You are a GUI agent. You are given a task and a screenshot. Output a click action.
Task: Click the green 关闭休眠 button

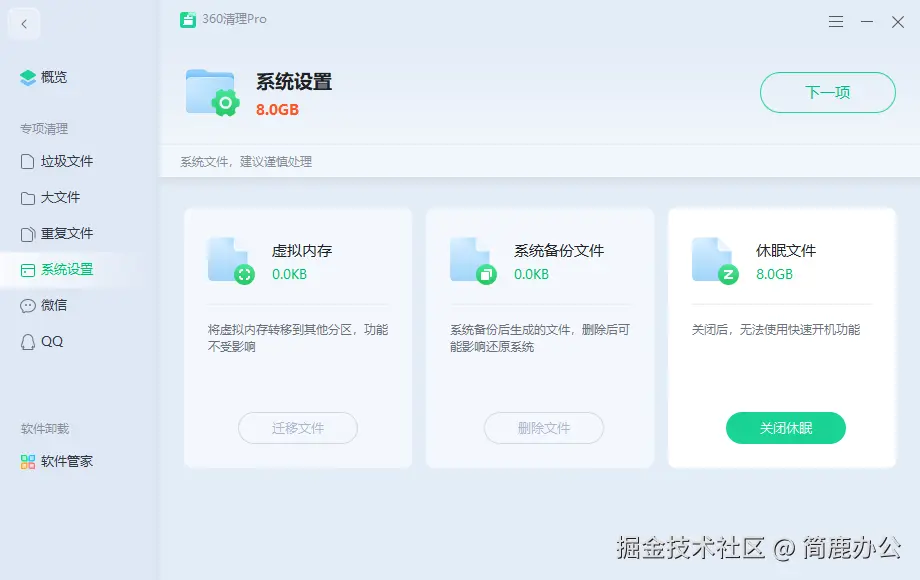786,428
